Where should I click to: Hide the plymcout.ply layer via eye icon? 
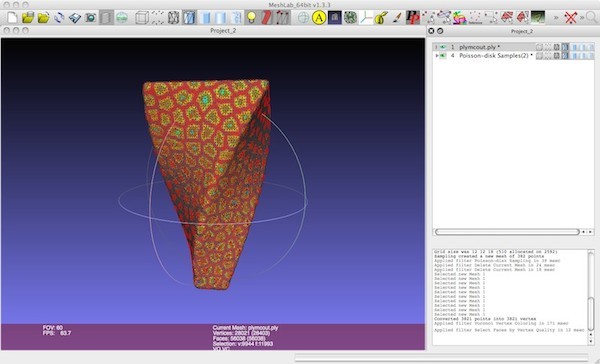[443, 47]
